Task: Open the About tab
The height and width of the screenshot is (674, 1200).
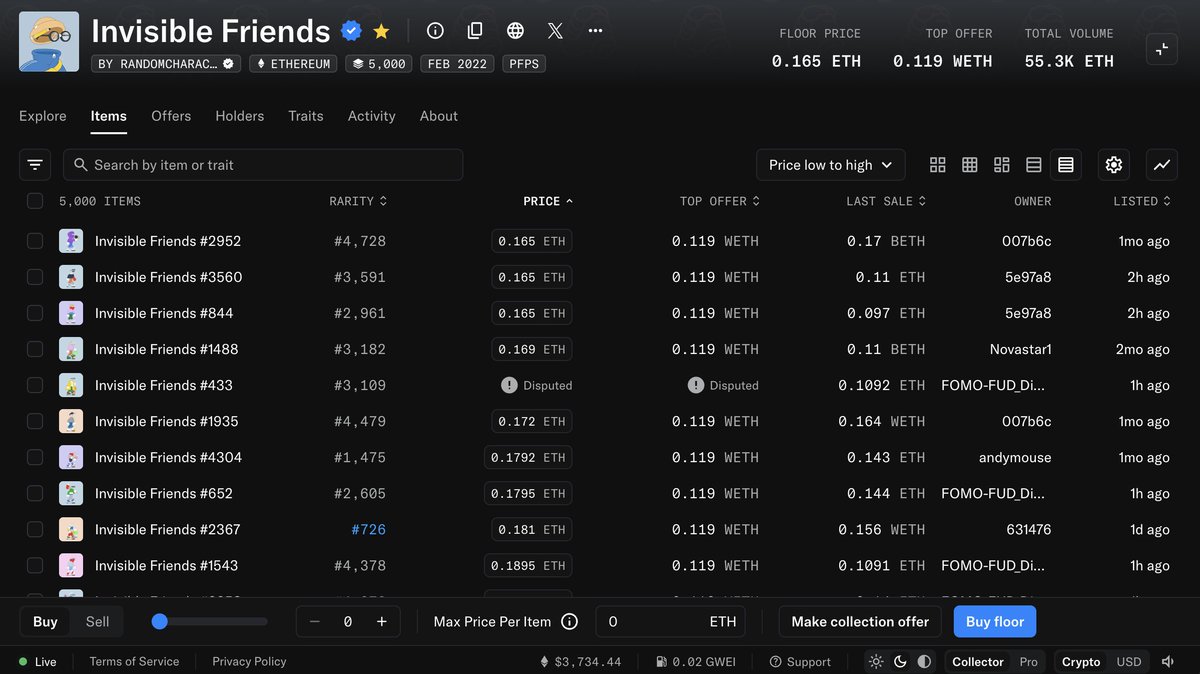Action: point(439,116)
